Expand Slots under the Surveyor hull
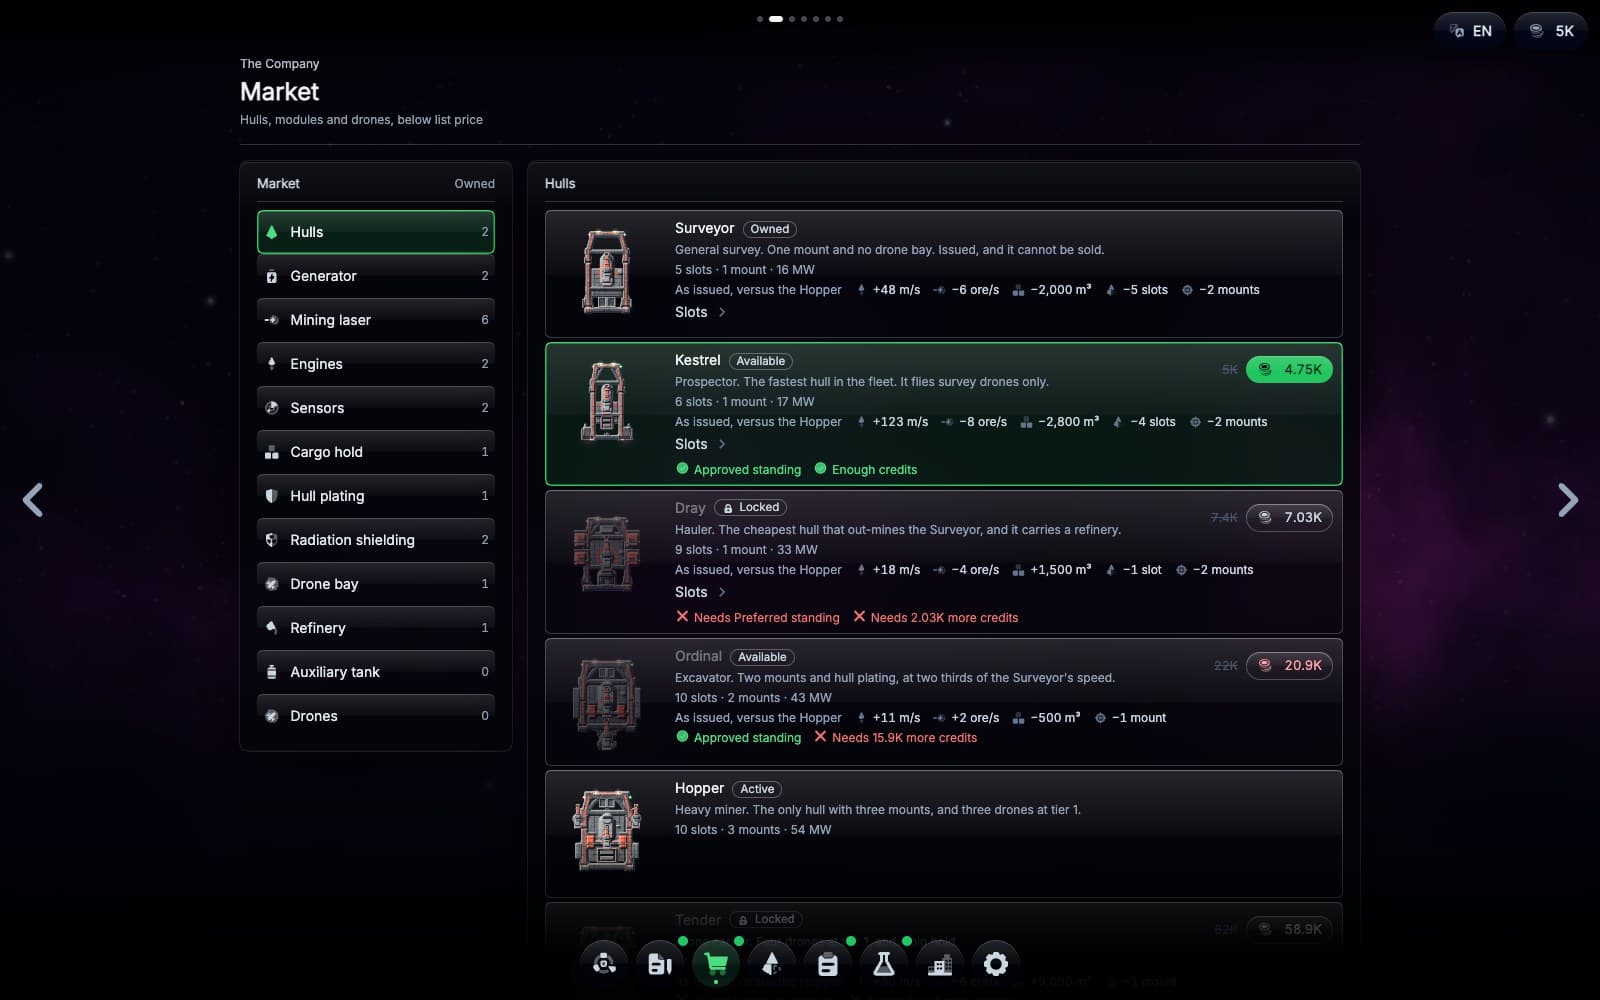The image size is (1600, 1000). (x=700, y=312)
